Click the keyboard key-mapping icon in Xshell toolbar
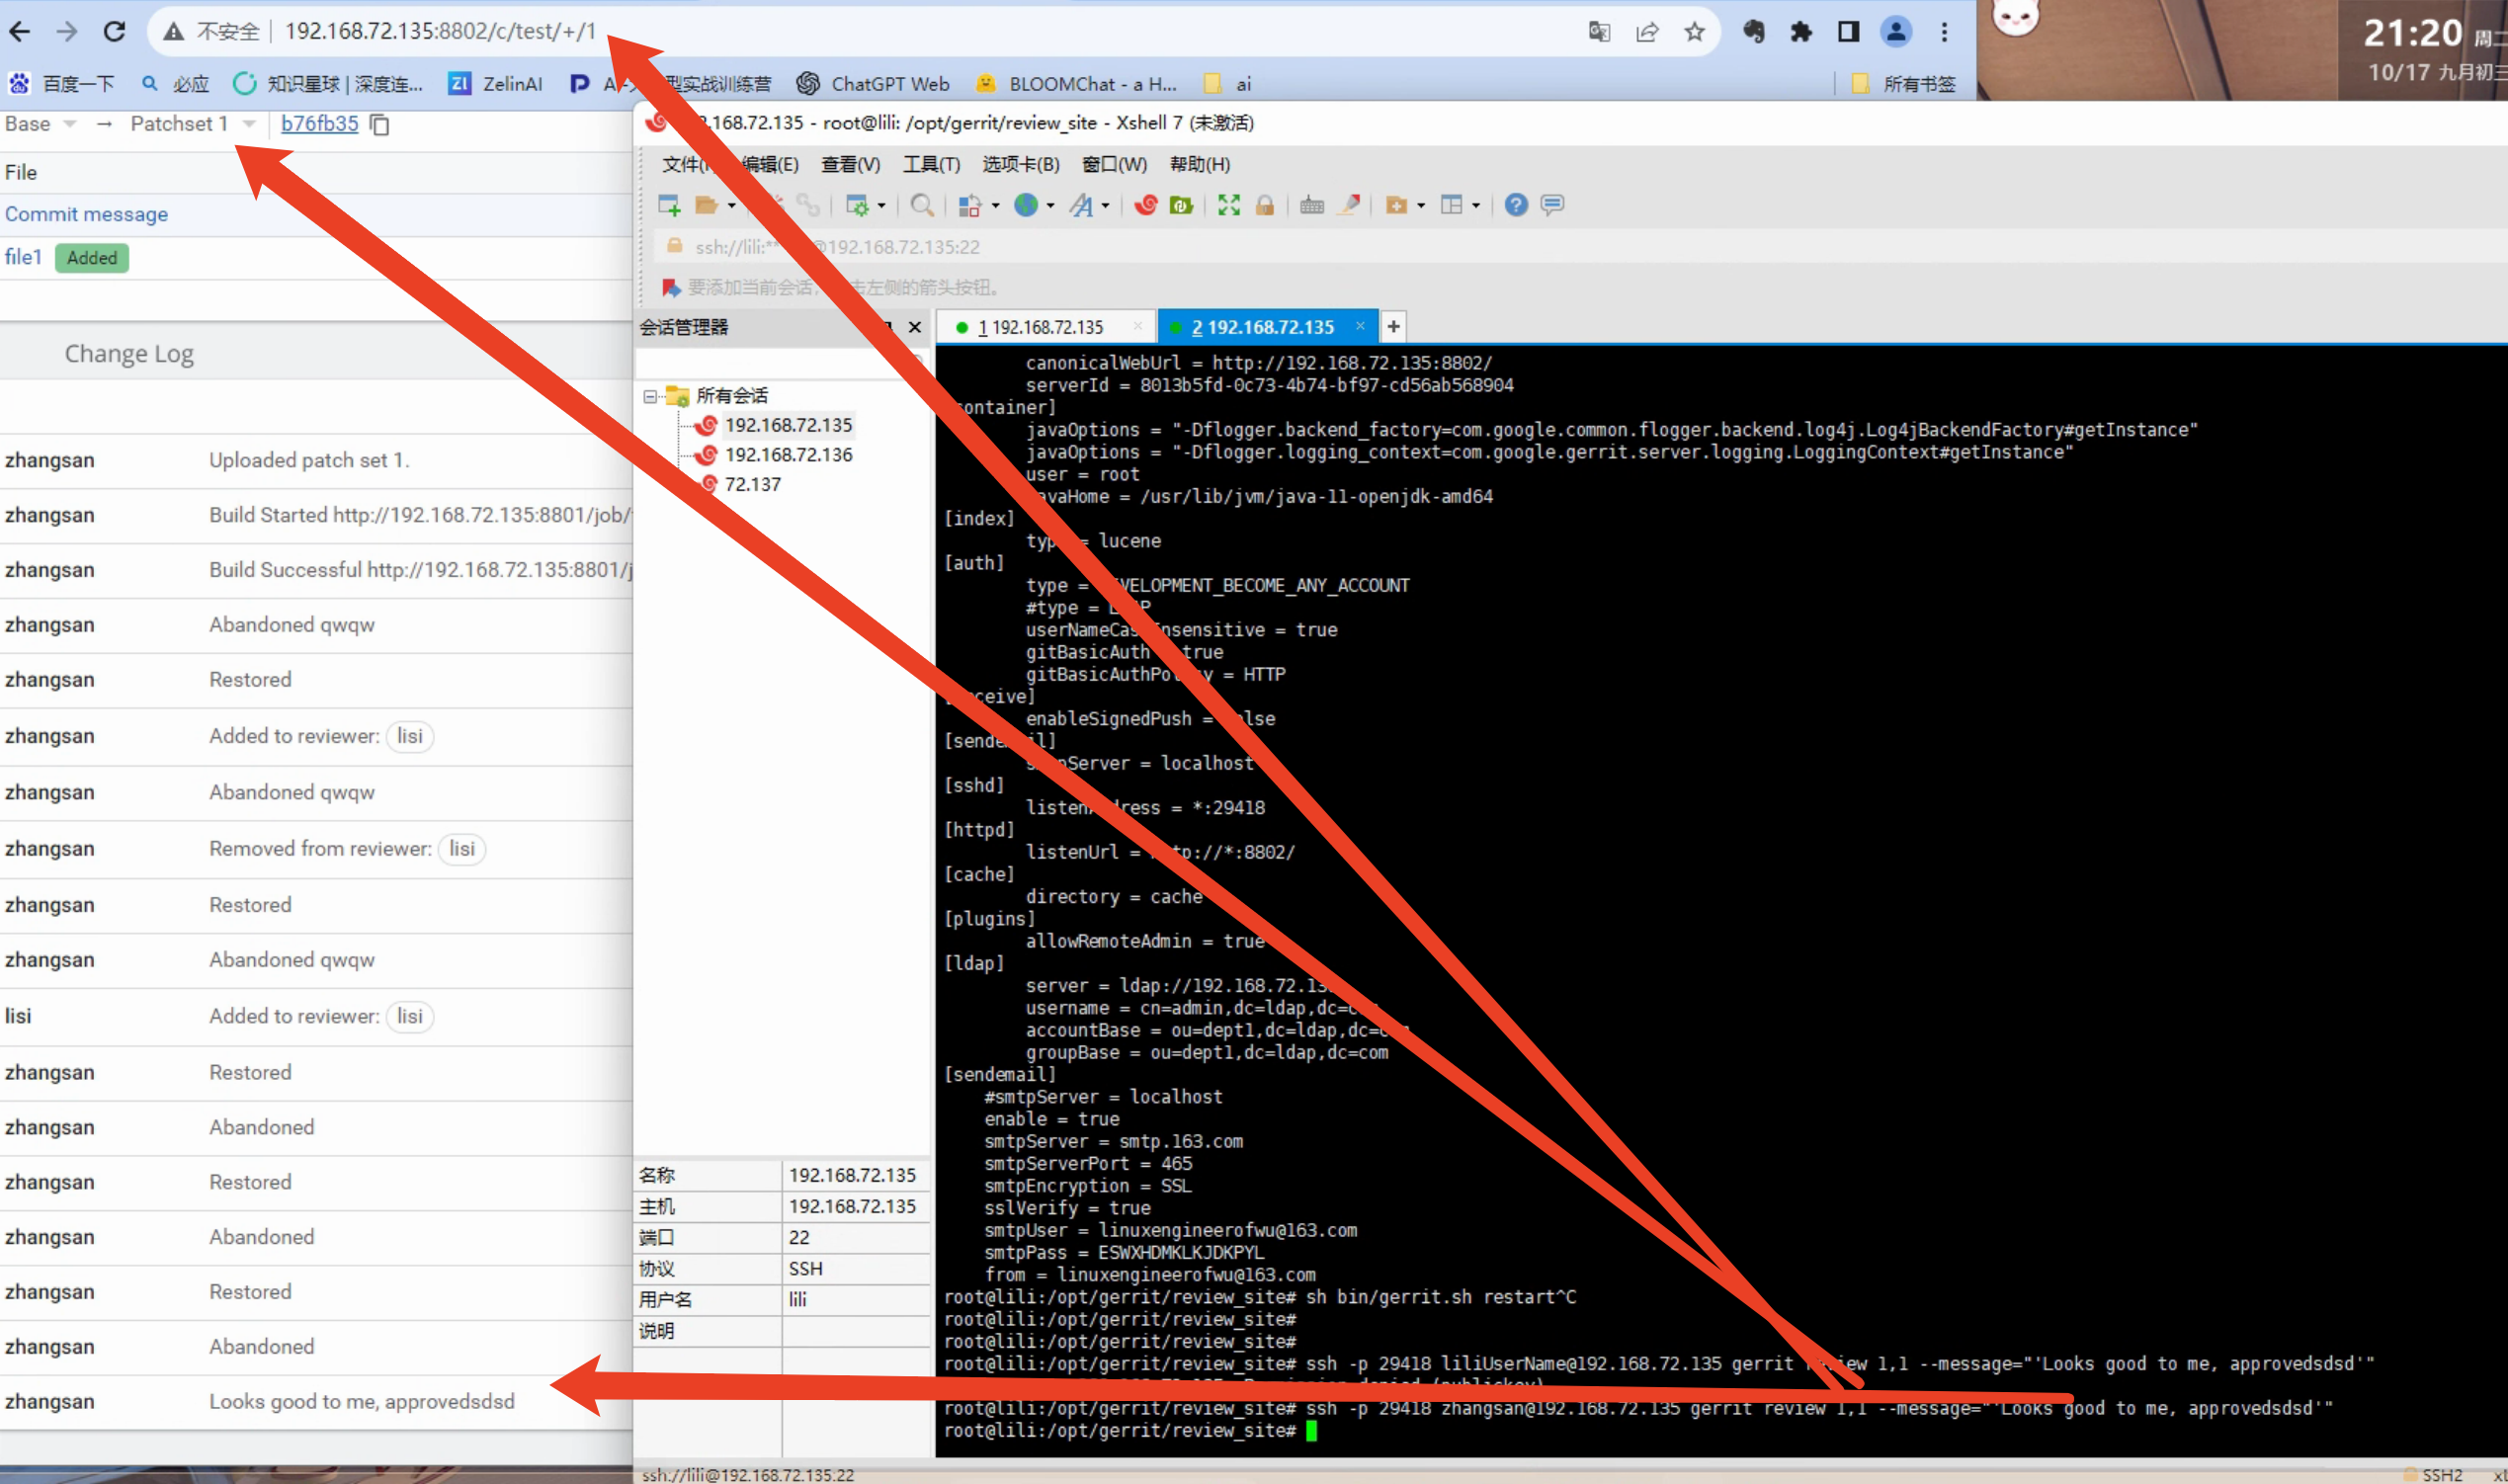Screen dimensions: 2508x1484 (1312, 205)
